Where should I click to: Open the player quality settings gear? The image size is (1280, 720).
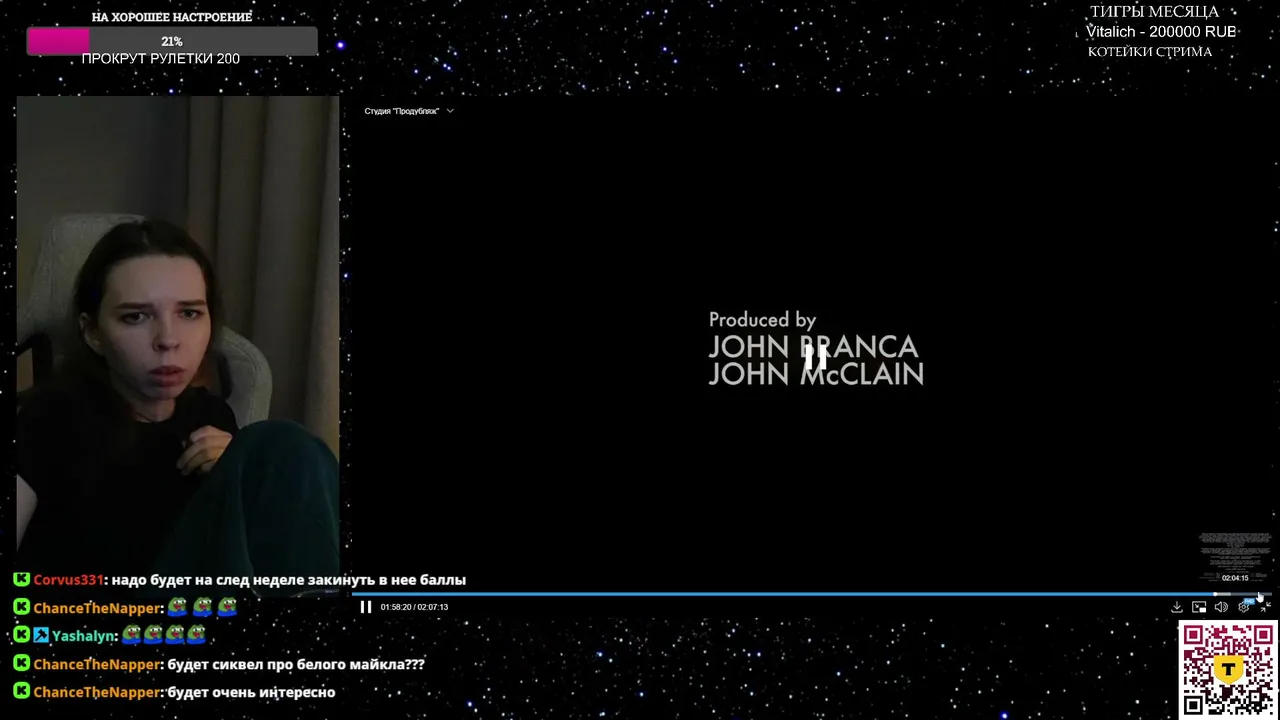[1244, 607]
